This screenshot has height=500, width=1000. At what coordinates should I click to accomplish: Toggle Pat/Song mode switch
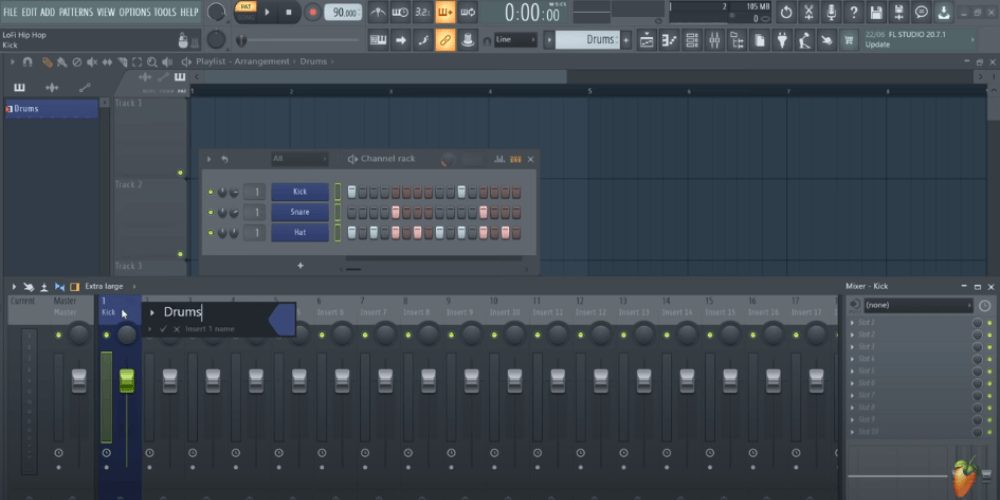(x=245, y=11)
